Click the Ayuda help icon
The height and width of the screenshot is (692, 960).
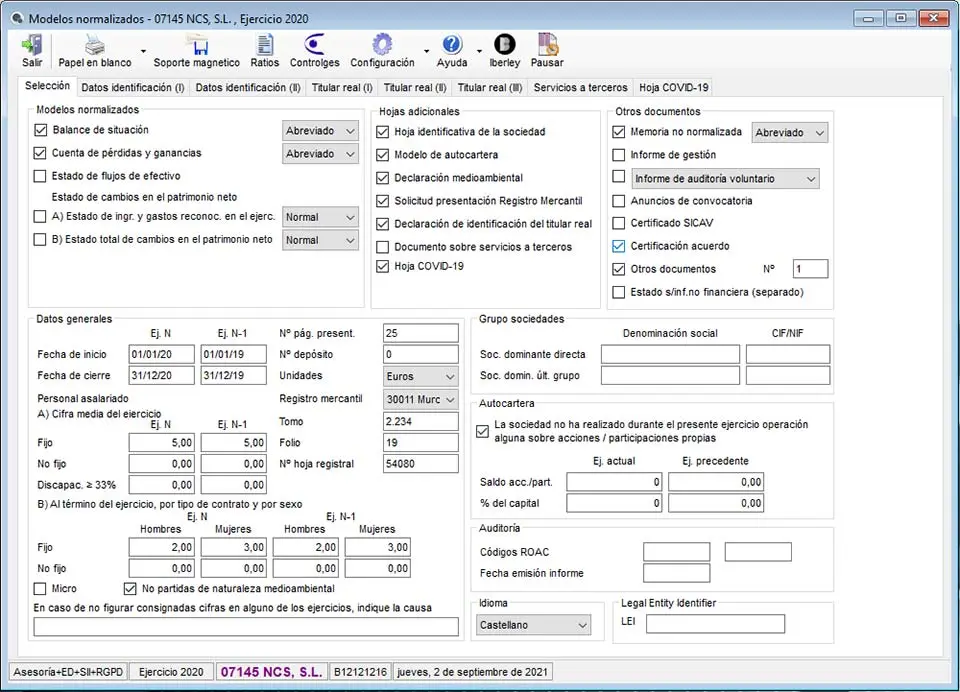click(x=452, y=45)
